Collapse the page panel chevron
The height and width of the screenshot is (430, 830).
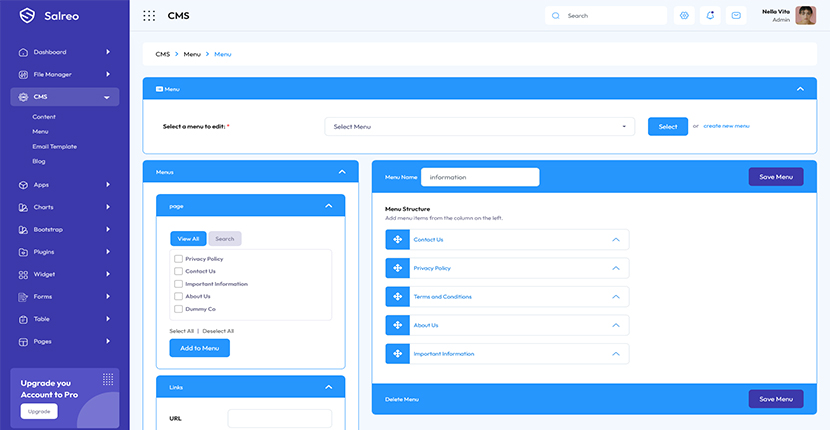click(329, 206)
